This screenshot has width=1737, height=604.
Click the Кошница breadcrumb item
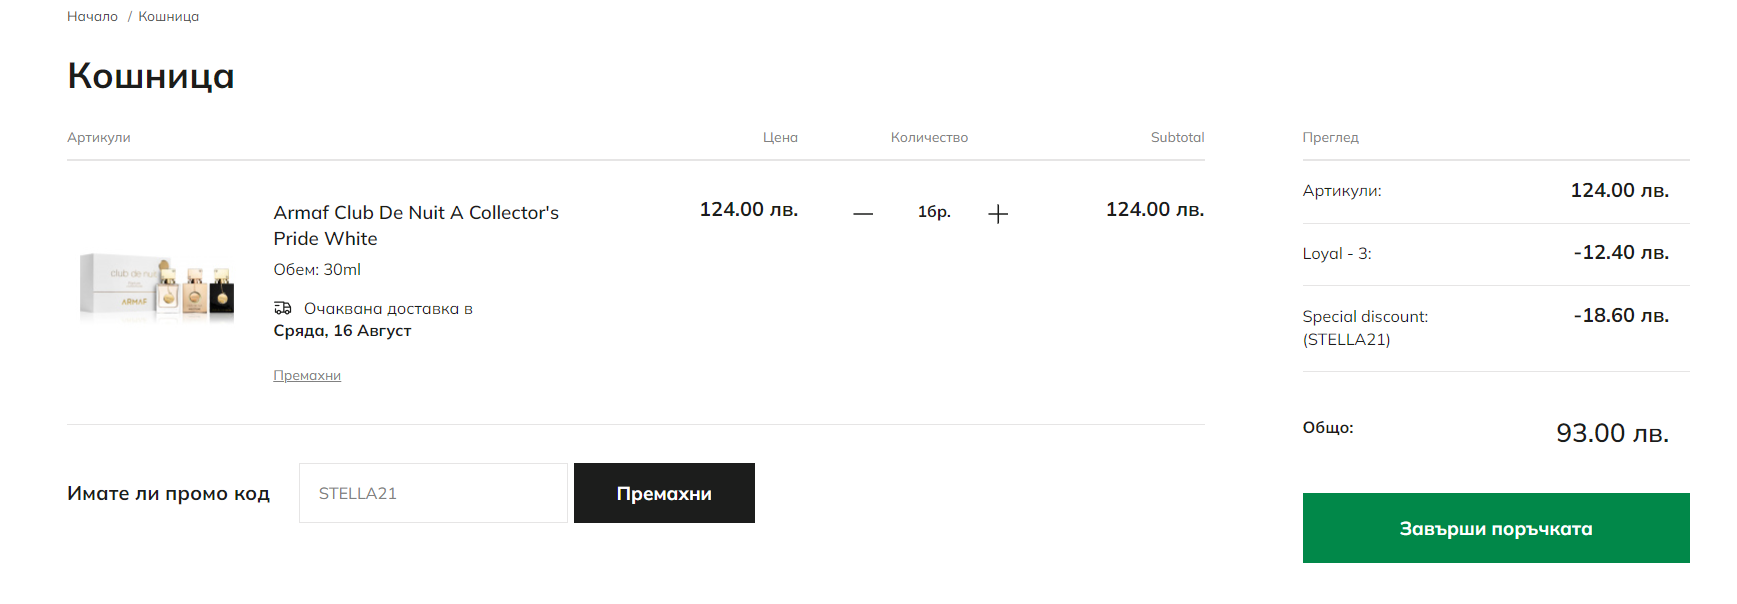[168, 16]
